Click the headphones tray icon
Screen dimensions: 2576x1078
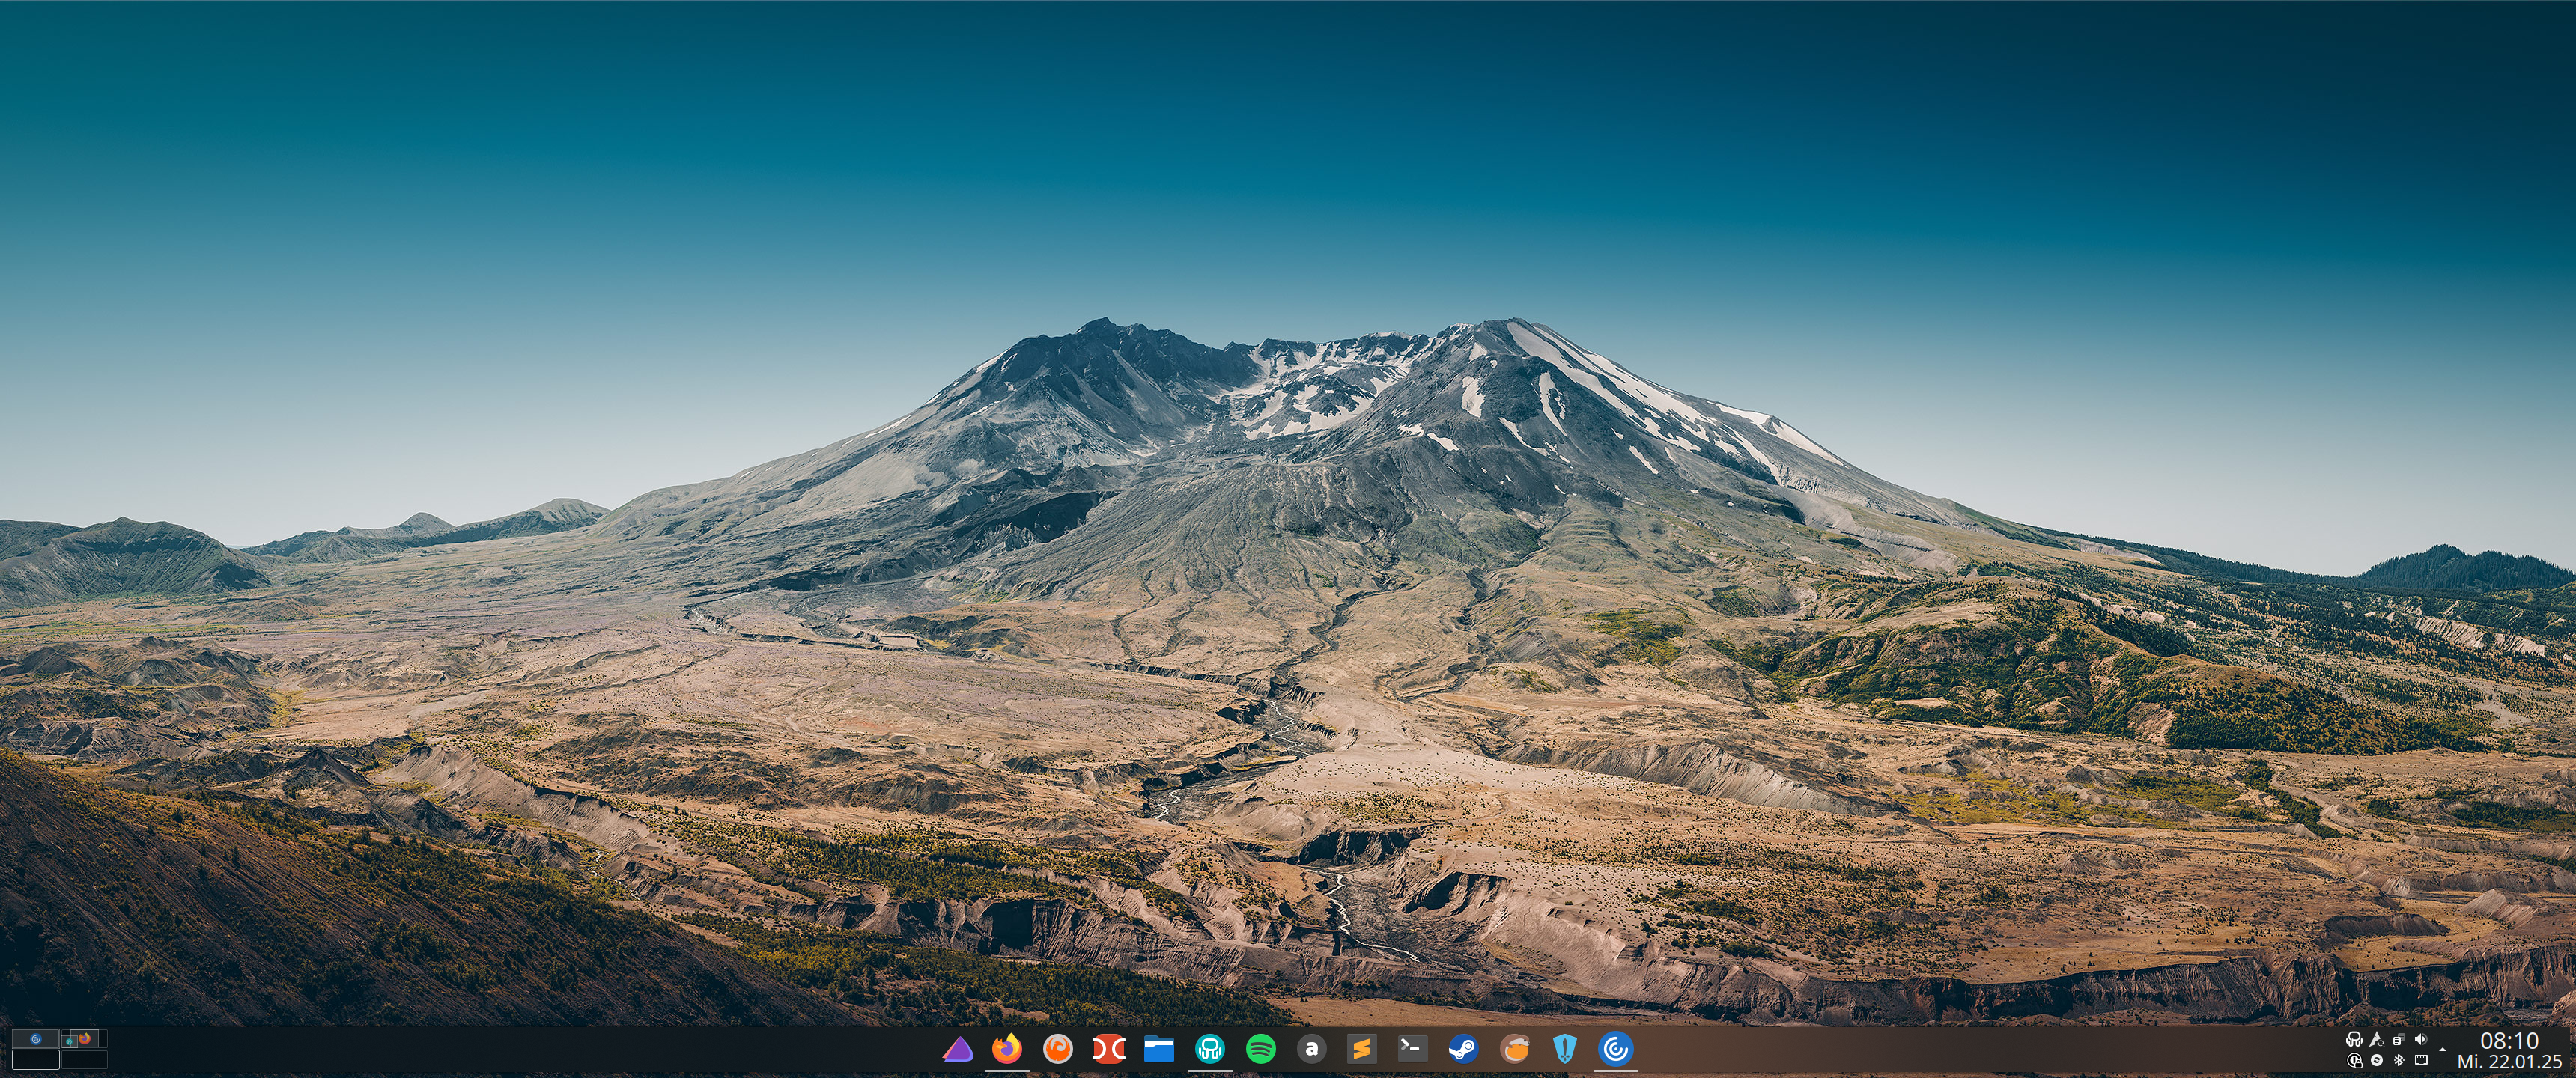[2355, 1039]
